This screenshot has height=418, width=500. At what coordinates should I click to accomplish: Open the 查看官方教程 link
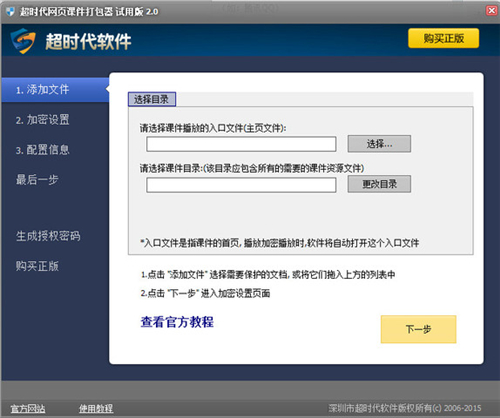[x=177, y=322]
